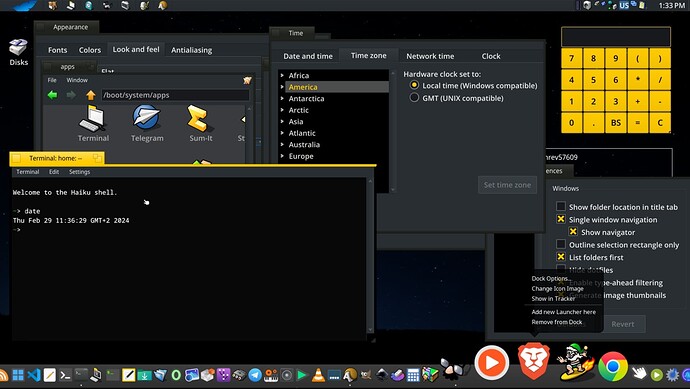
Task: Open green play triangle in dock
Action: click(302, 375)
